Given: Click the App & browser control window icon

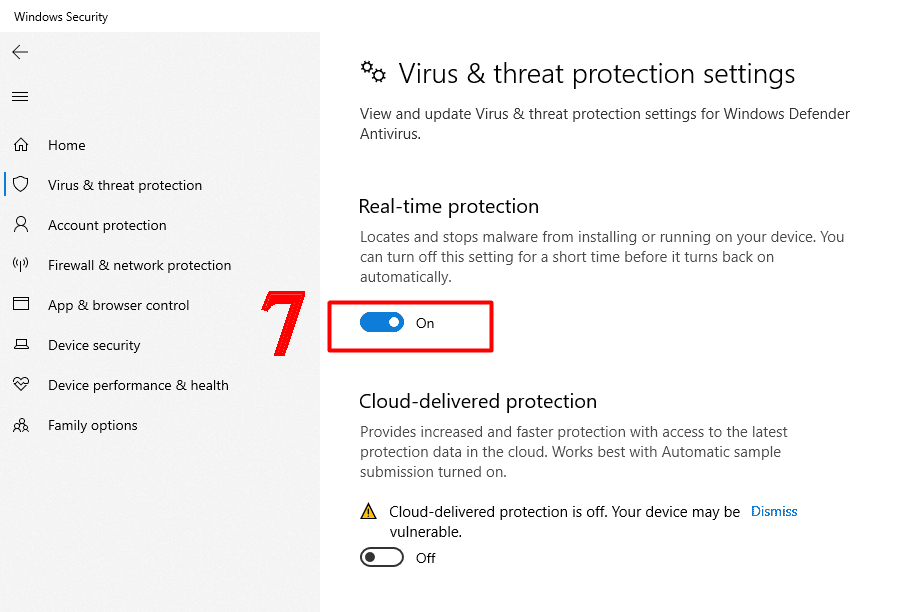Looking at the screenshot, I should (x=21, y=305).
